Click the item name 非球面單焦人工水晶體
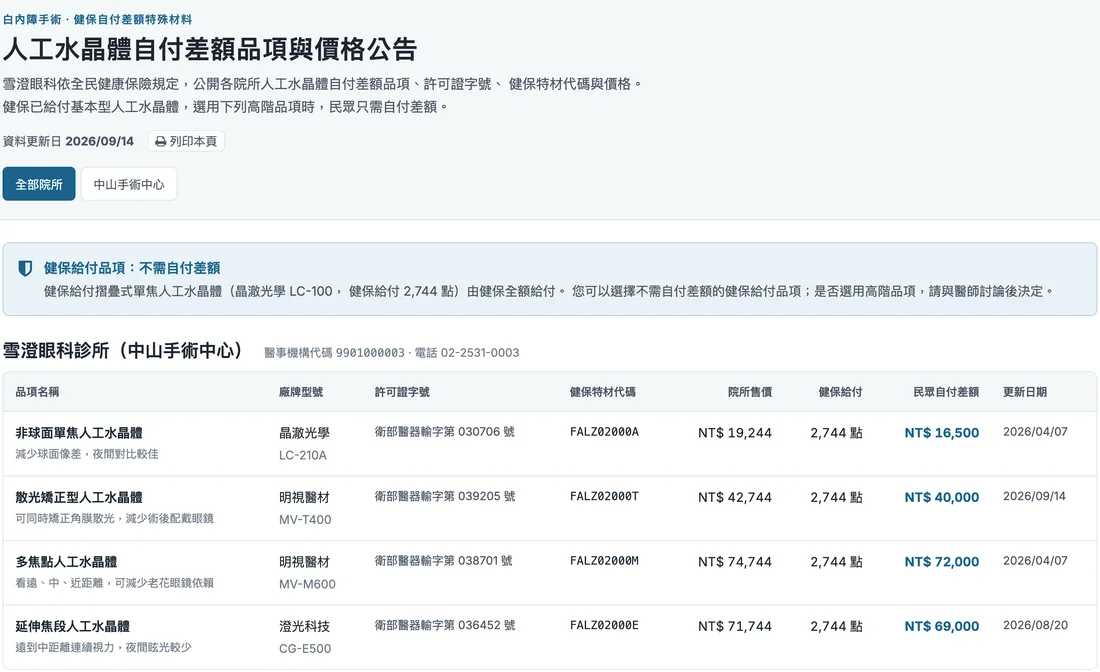Image resolution: width=1100 pixels, height=672 pixels. (79, 433)
